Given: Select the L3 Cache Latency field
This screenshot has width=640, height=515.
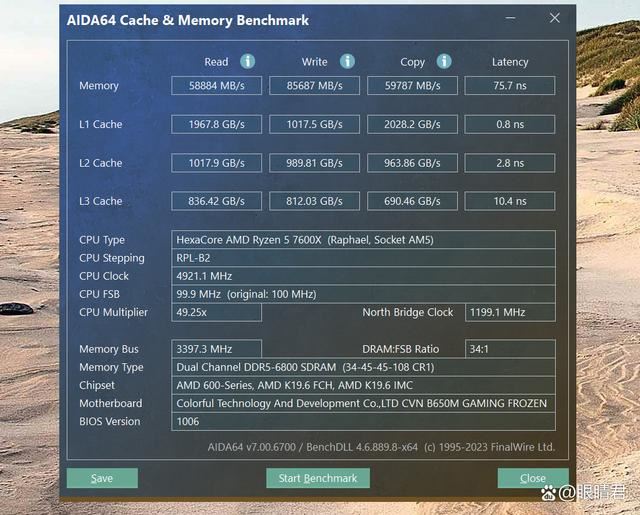Looking at the screenshot, I should 510,201.
